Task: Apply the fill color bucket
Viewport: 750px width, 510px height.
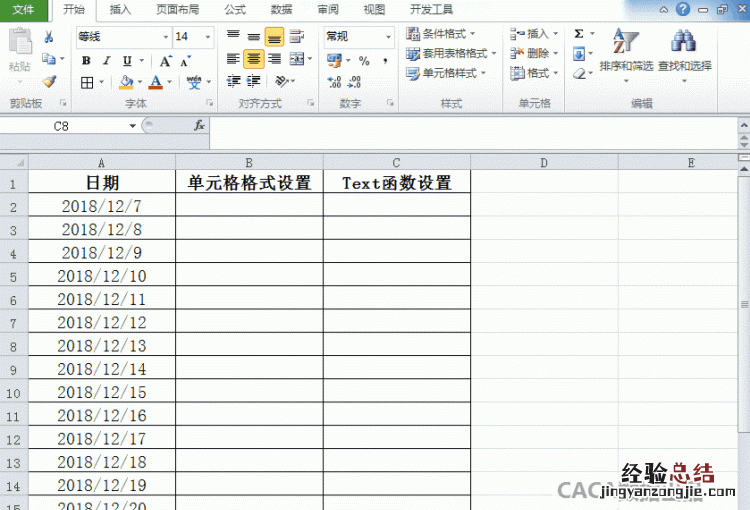Action: pos(126,82)
